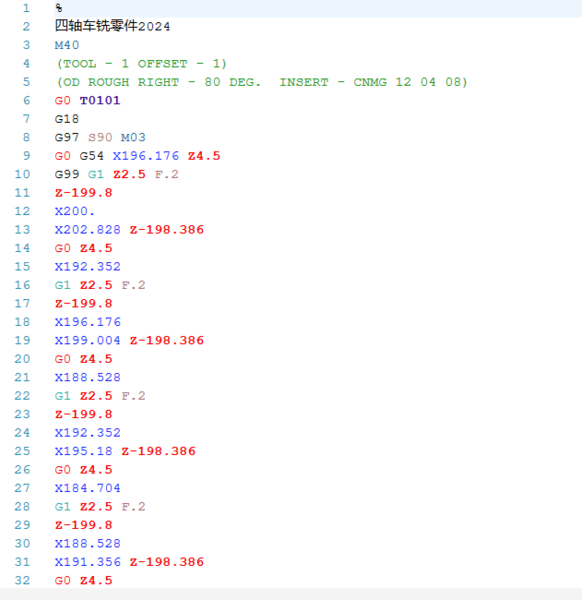Click line number 19 in the gutter
This screenshot has height=600, width=582.
tap(22, 341)
